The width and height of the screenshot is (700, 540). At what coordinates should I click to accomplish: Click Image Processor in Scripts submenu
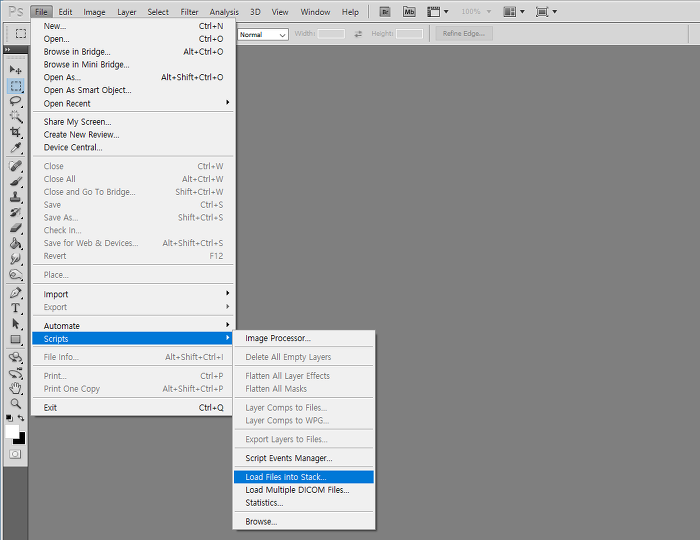pos(278,338)
